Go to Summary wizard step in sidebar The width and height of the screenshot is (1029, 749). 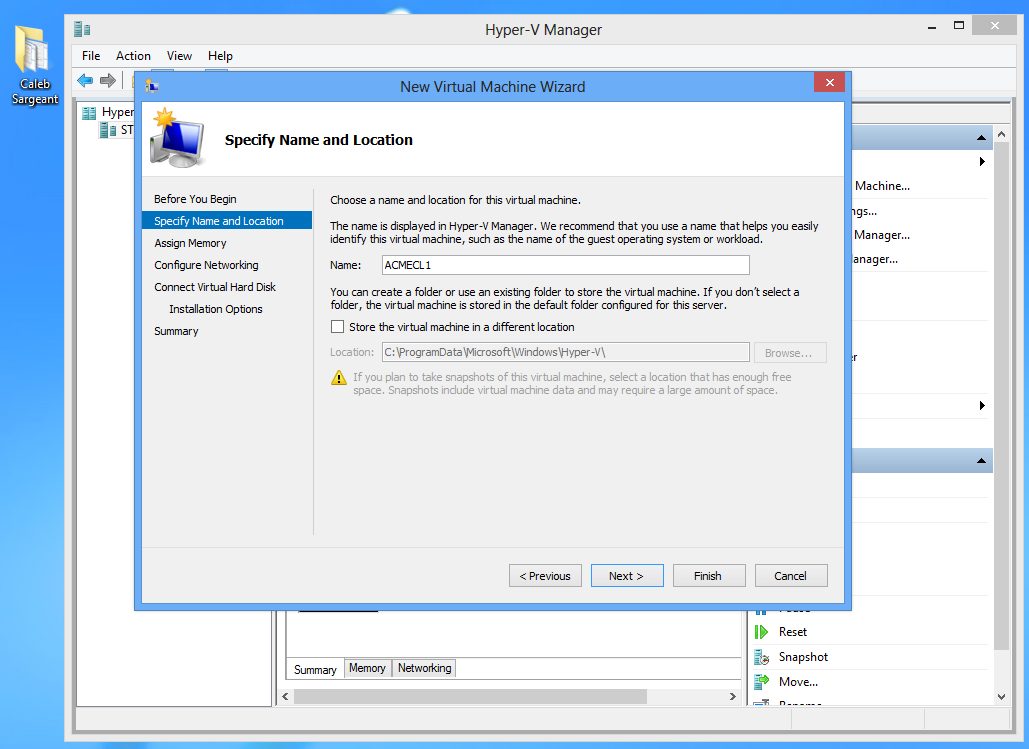[x=176, y=331]
